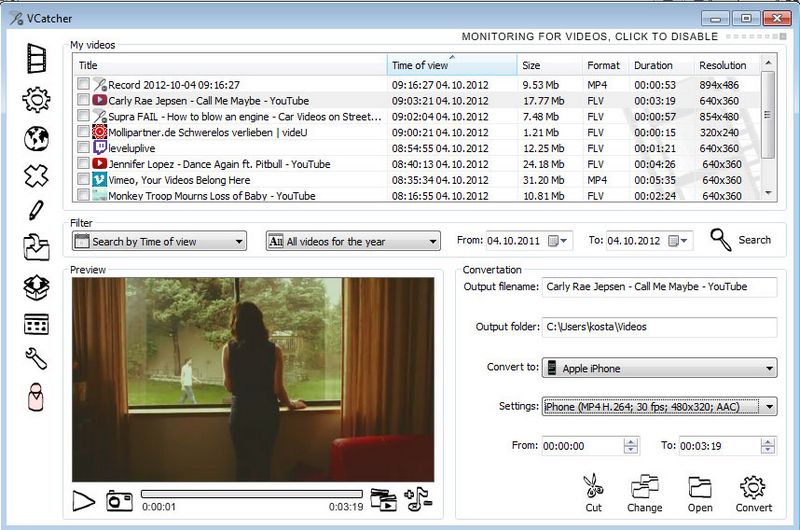Click the preview playback progress bar
Image resolution: width=800 pixels, height=530 pixels.
(x=252, y=494)
